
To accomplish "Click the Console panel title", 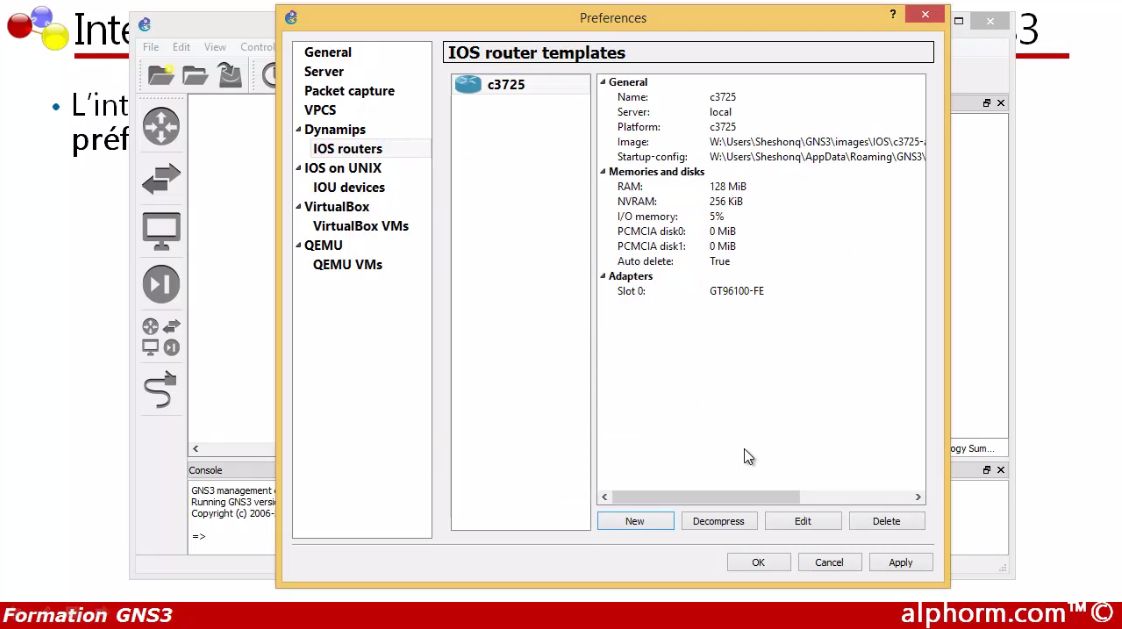I will pos(205,470).
